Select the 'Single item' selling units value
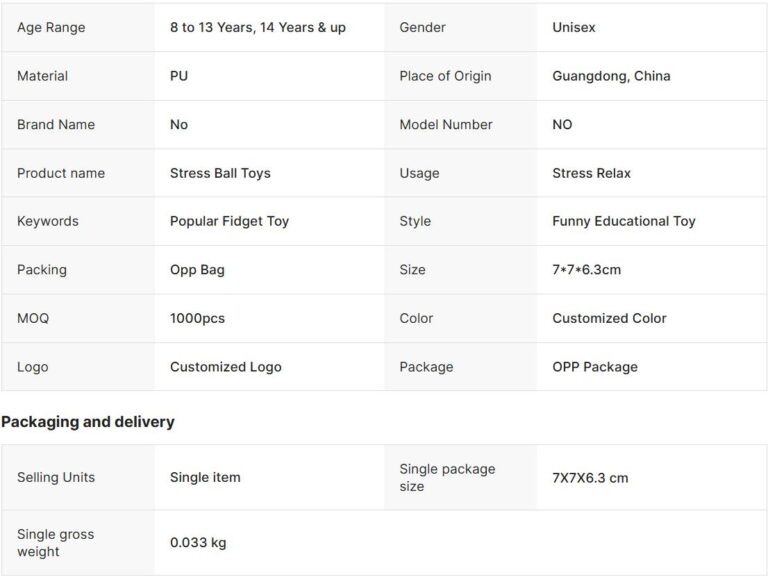The height and width of the screenshot is (577, 768). pos(205,477)
